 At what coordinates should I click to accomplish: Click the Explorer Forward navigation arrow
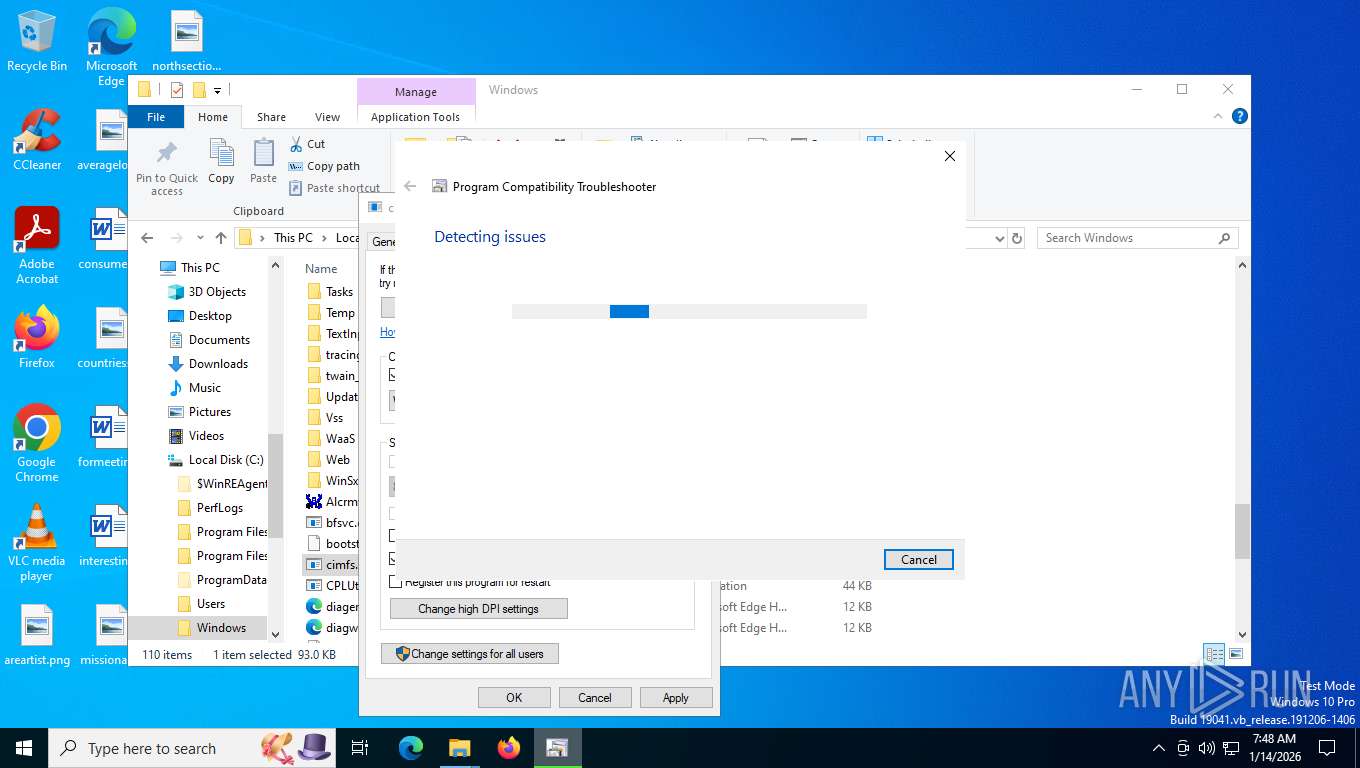click(x=177, y=238)
